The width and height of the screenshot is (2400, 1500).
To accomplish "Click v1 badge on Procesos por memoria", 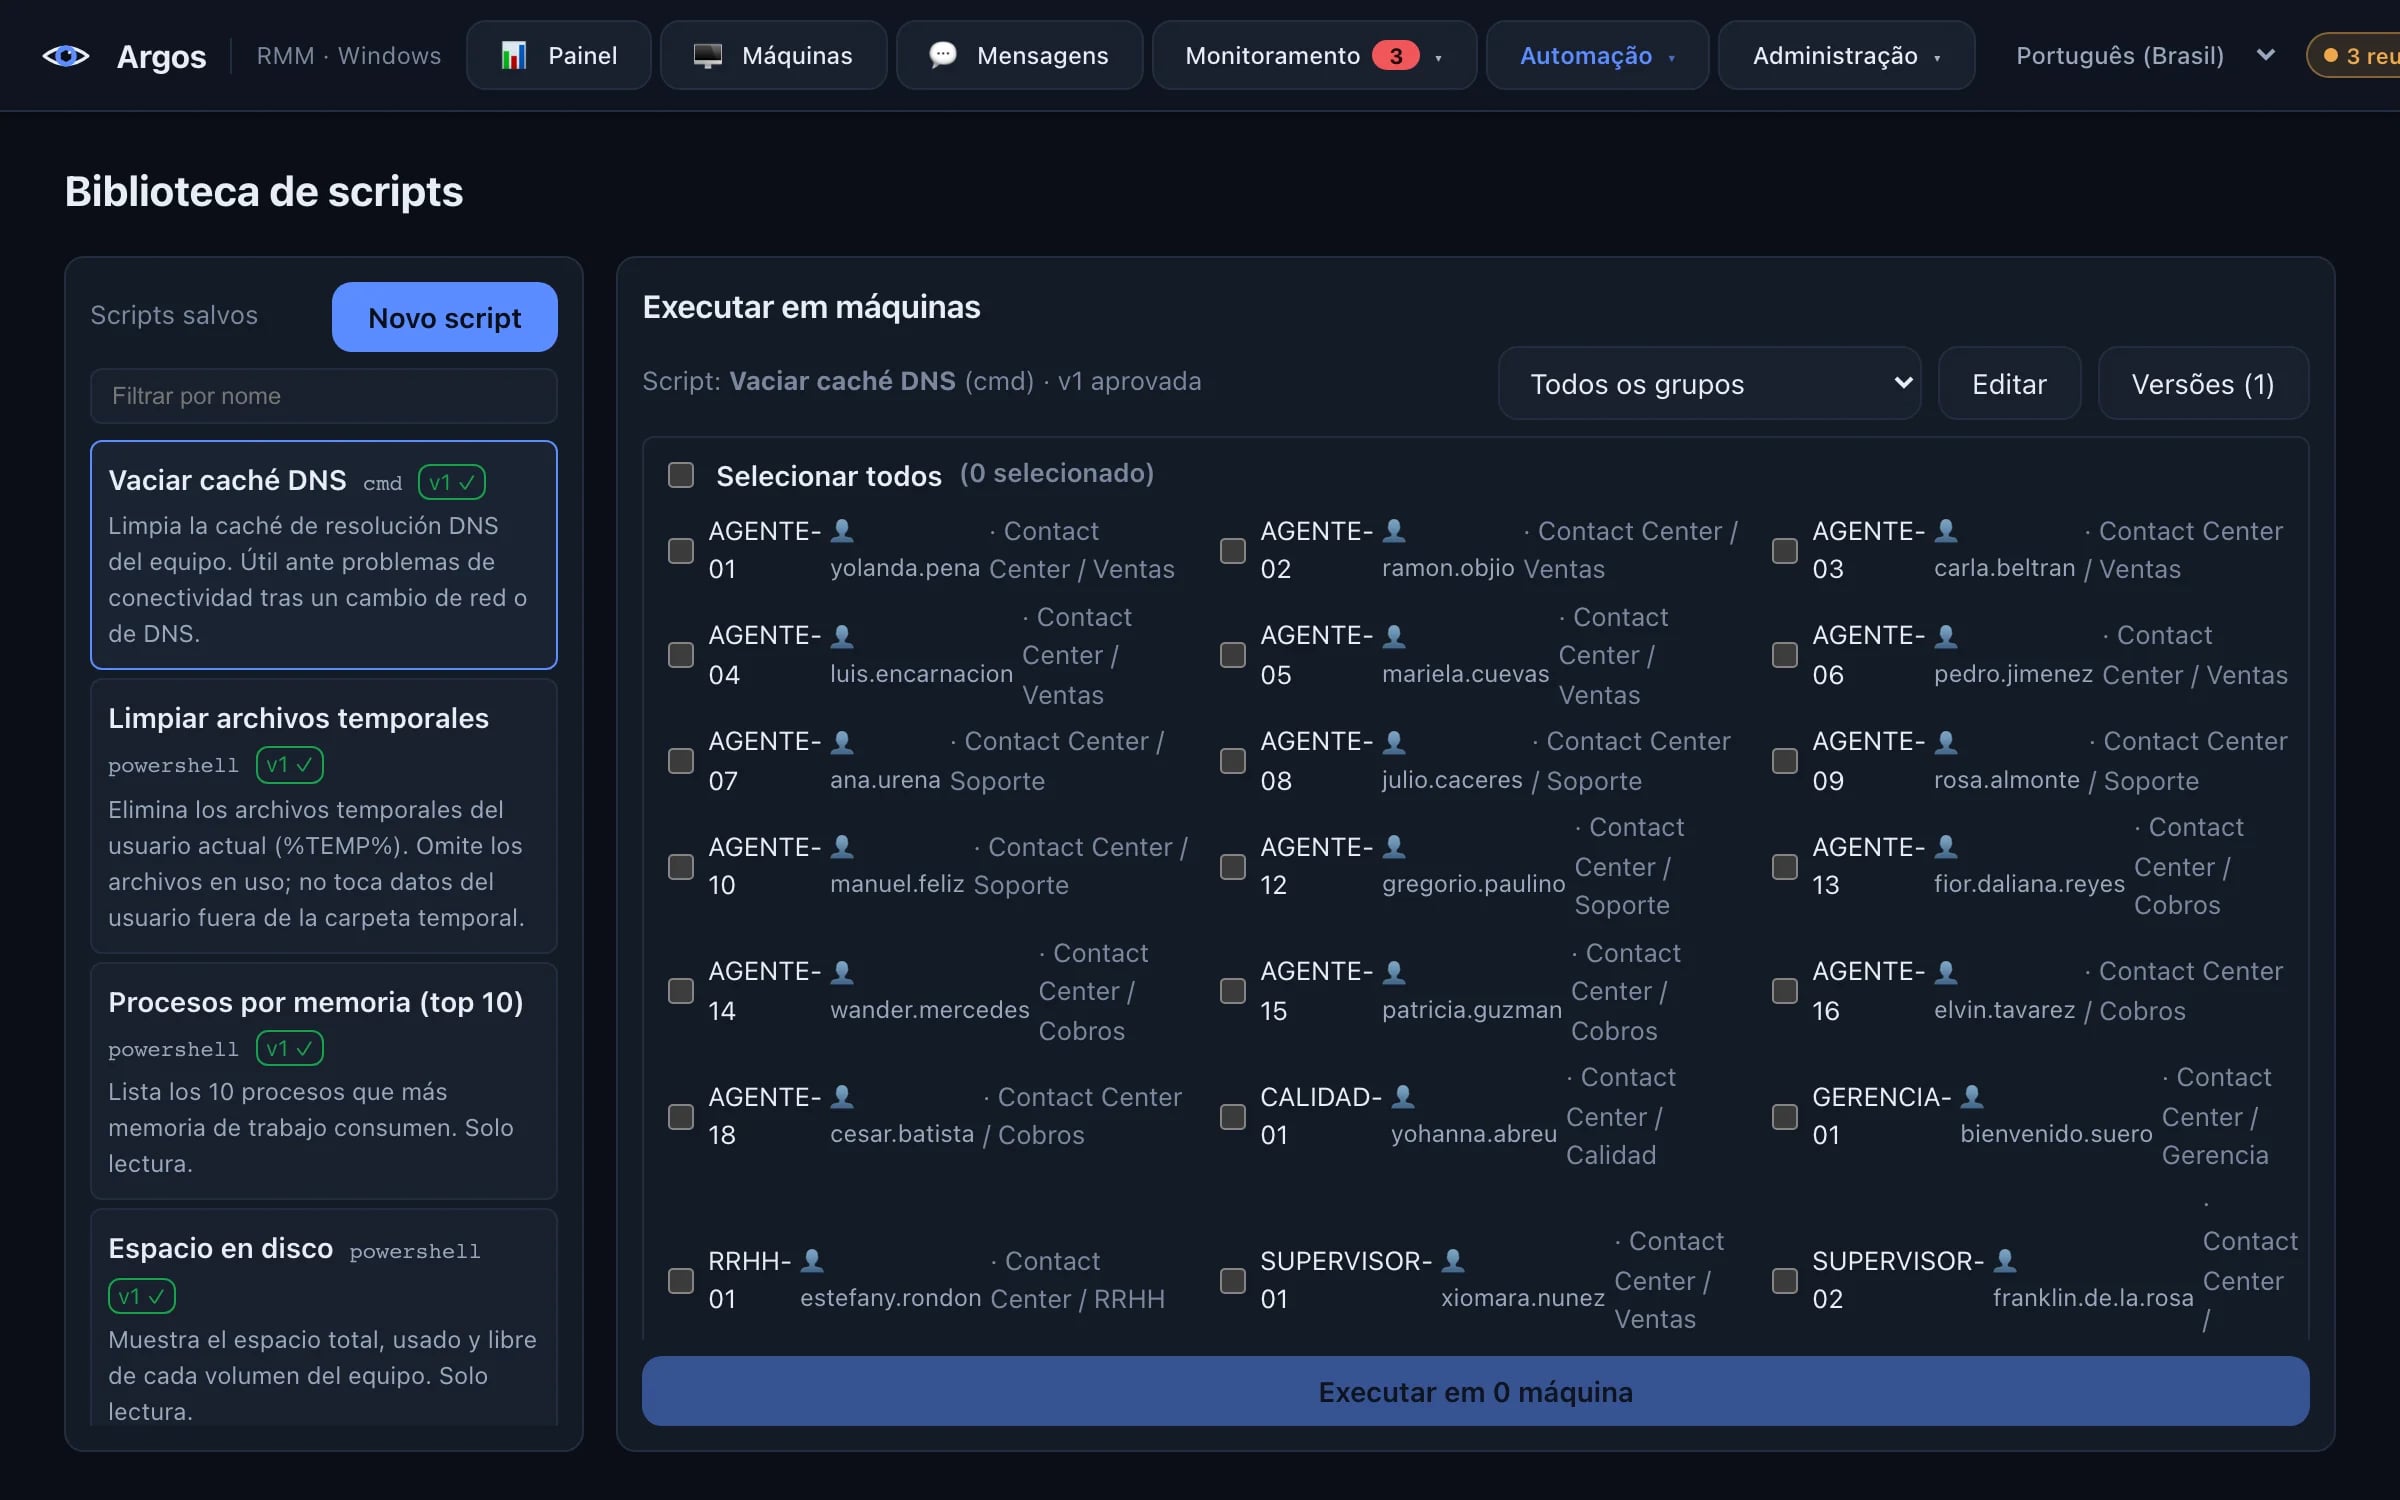I will (290, 1049).
